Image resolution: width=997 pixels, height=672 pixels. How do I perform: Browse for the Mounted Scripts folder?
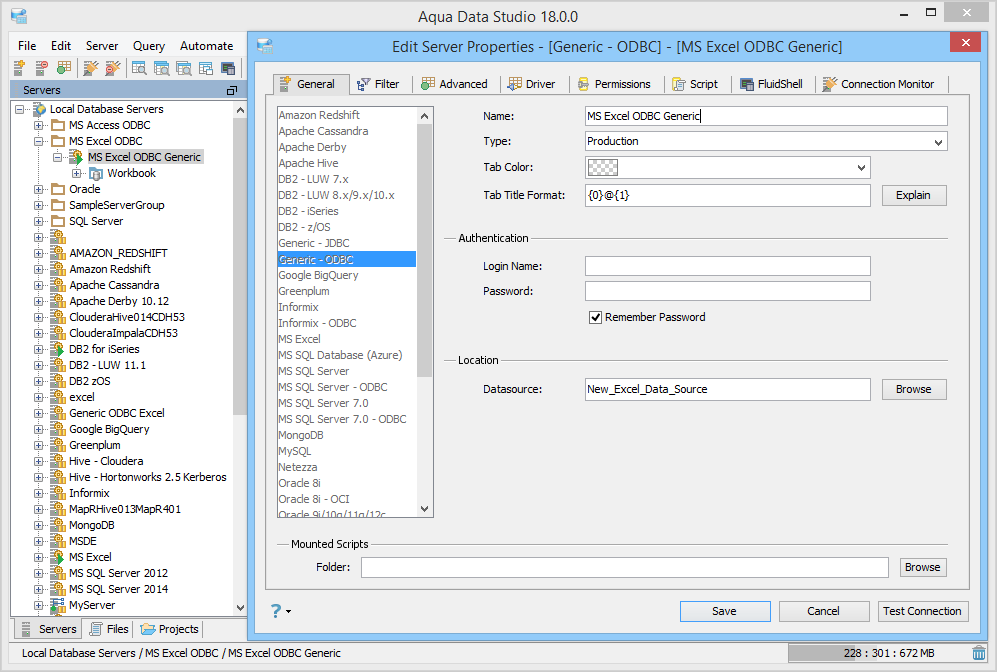point(923,567)
